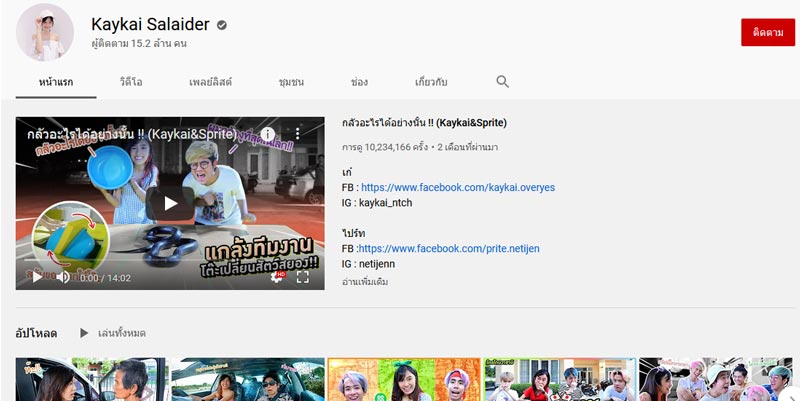Enter fullscreen mode in the video player

303,277
